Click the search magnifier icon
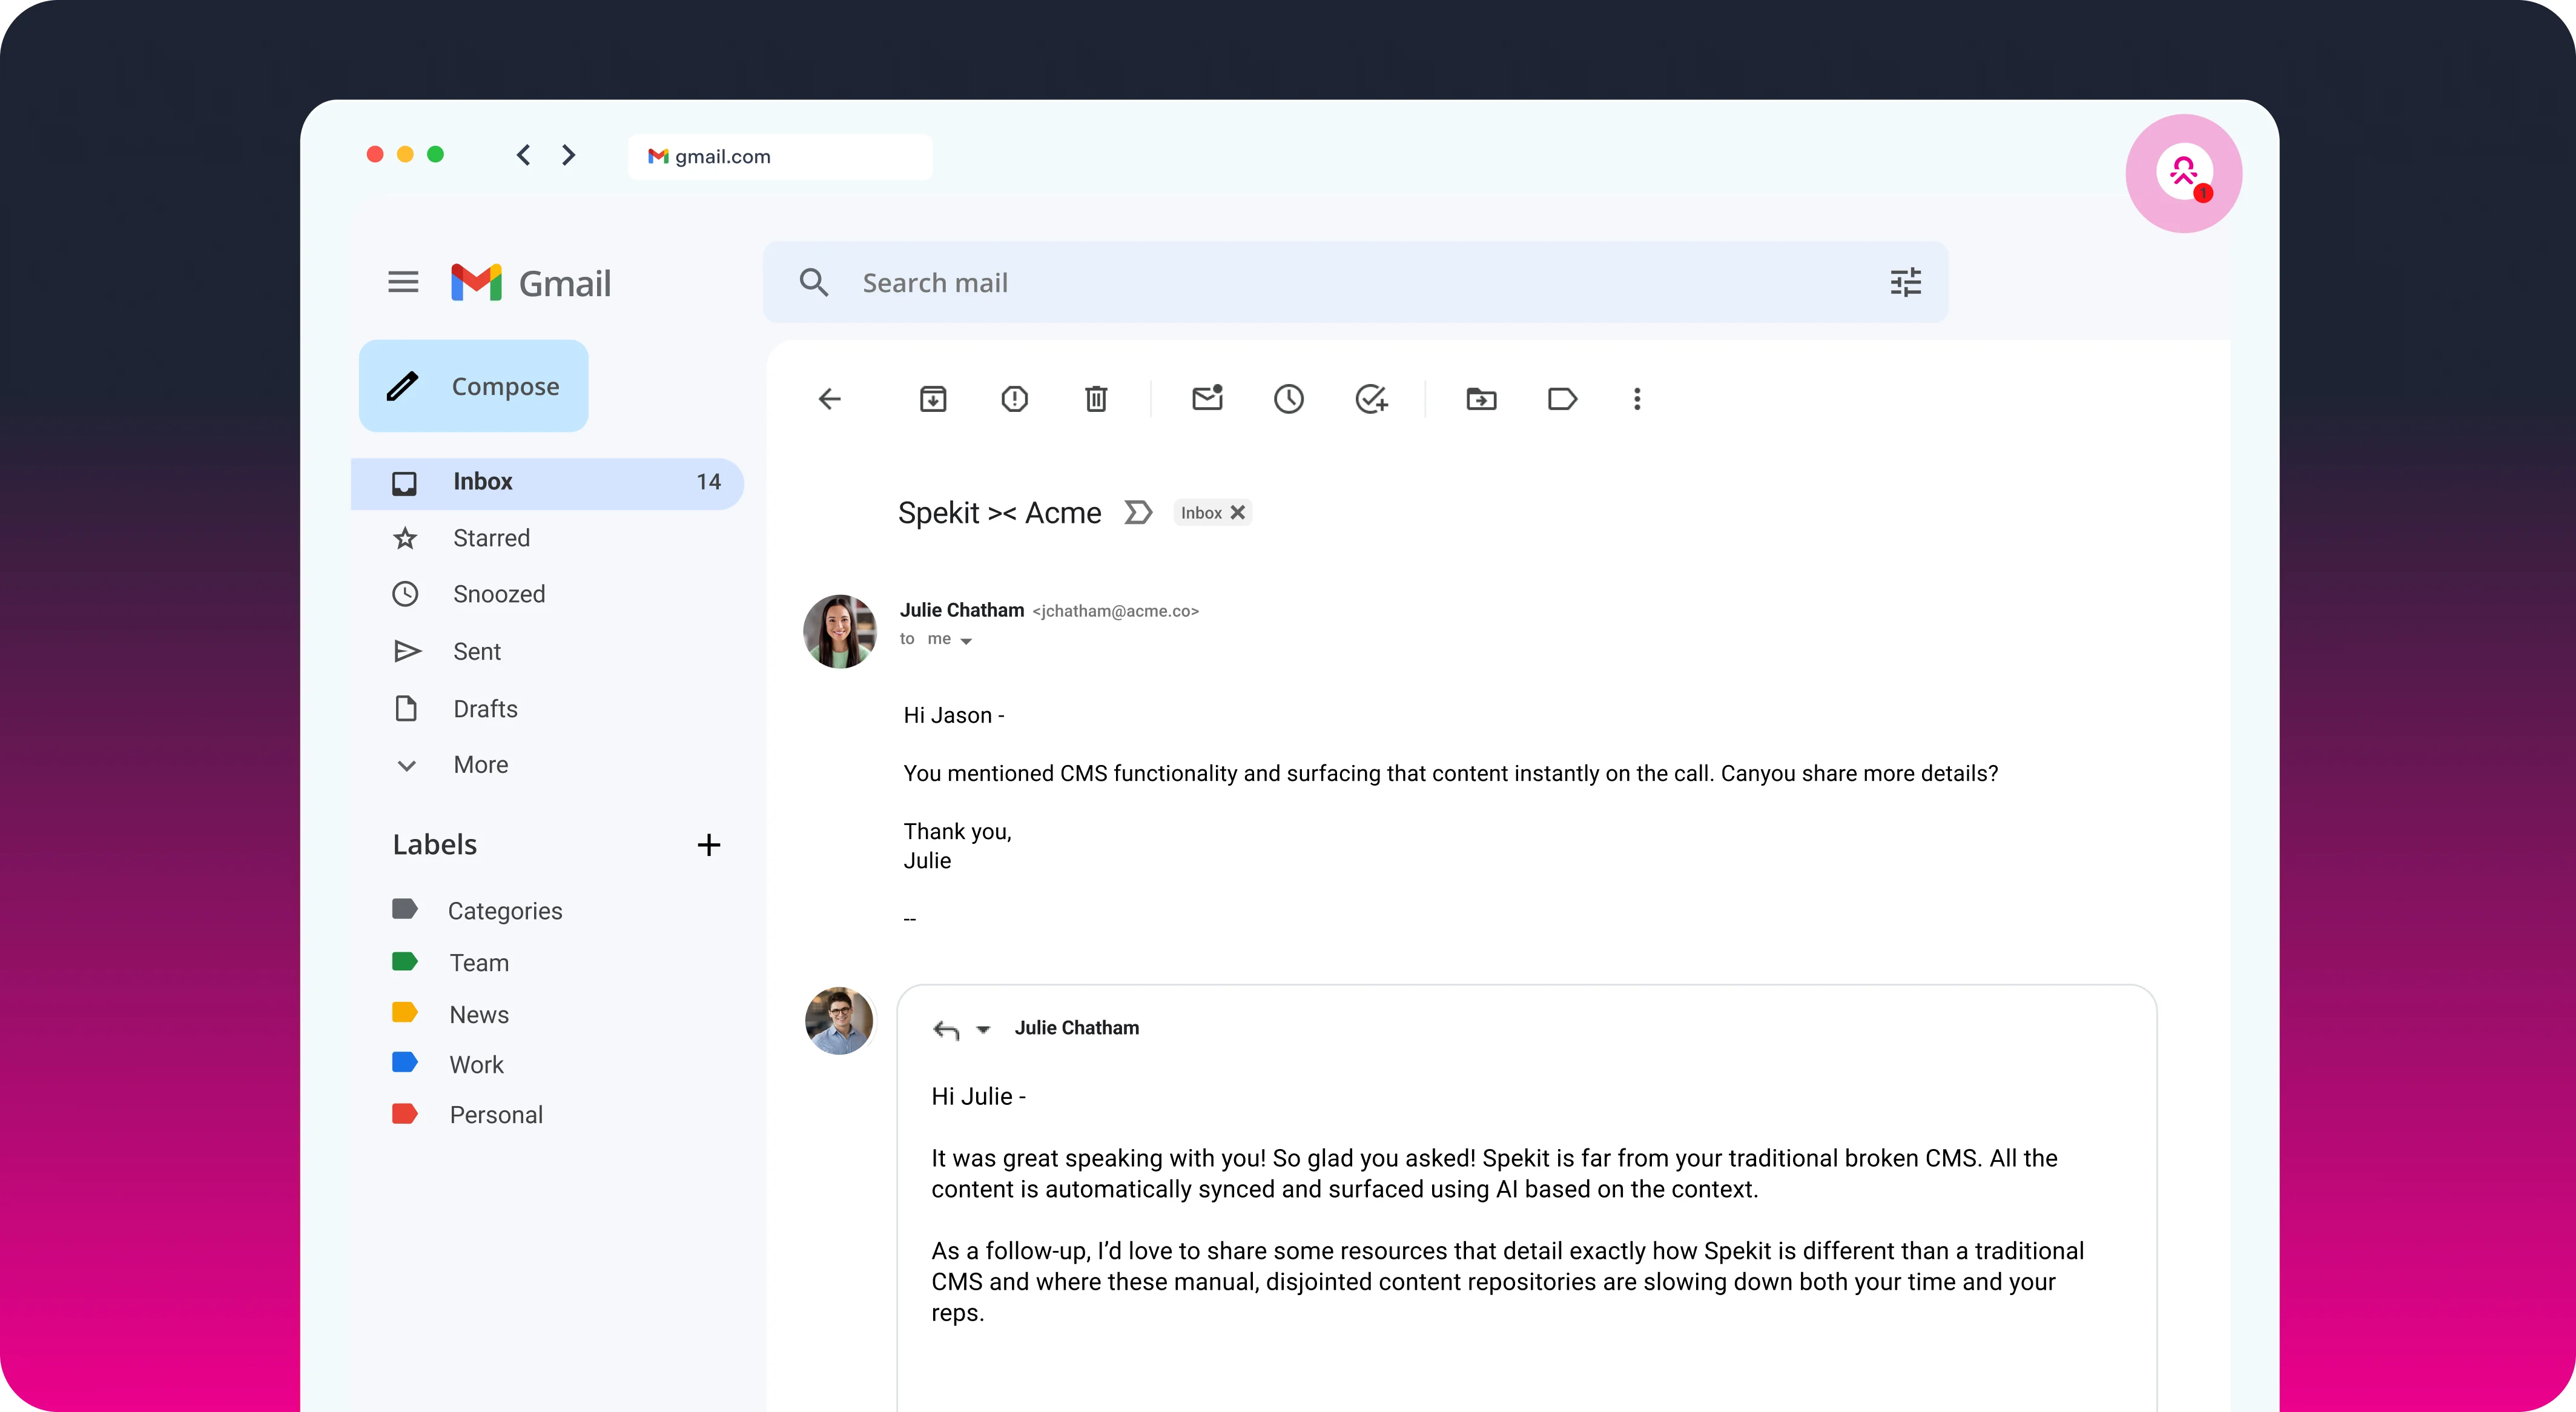2576x1412 pixels. click(x=814, y=283)
